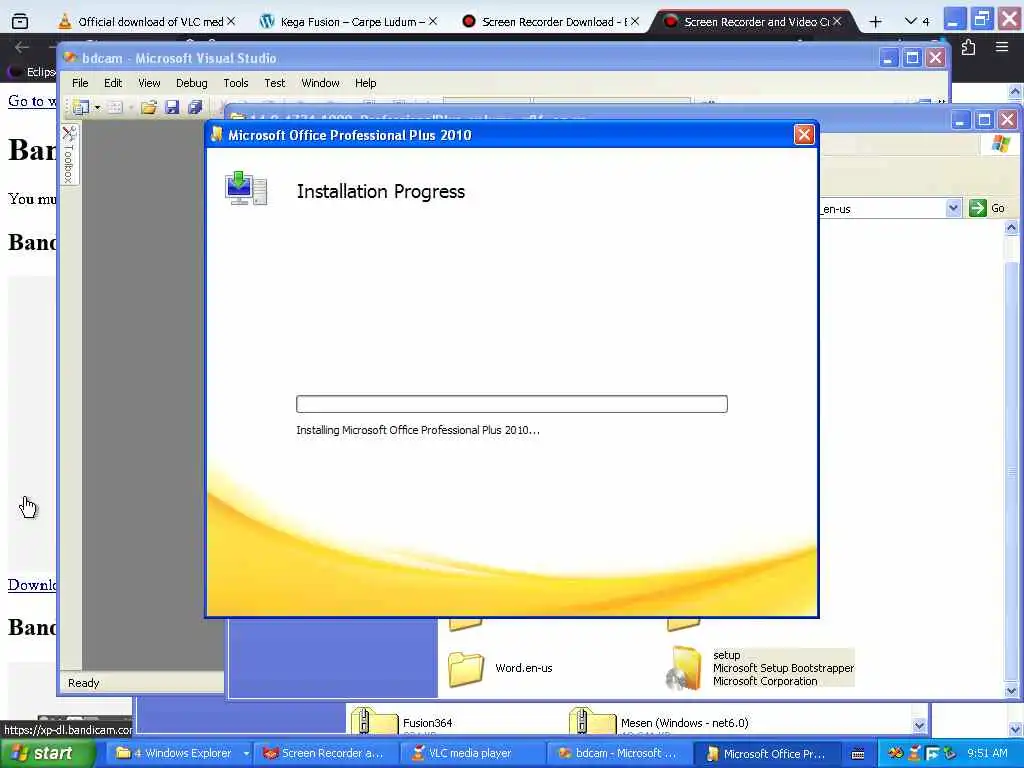Image resolution: width=1024 pixels, height=768 pixels.
Task: Click the Download link on the webpage
Action: point(32,584)
